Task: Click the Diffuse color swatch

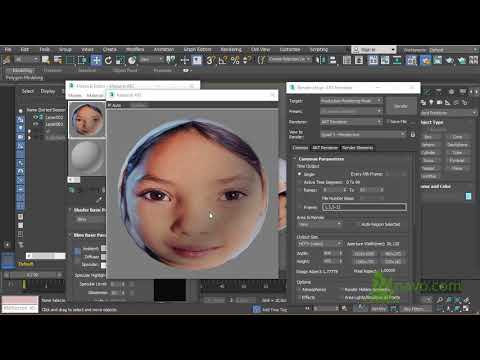Action: [x=104, y=257]
